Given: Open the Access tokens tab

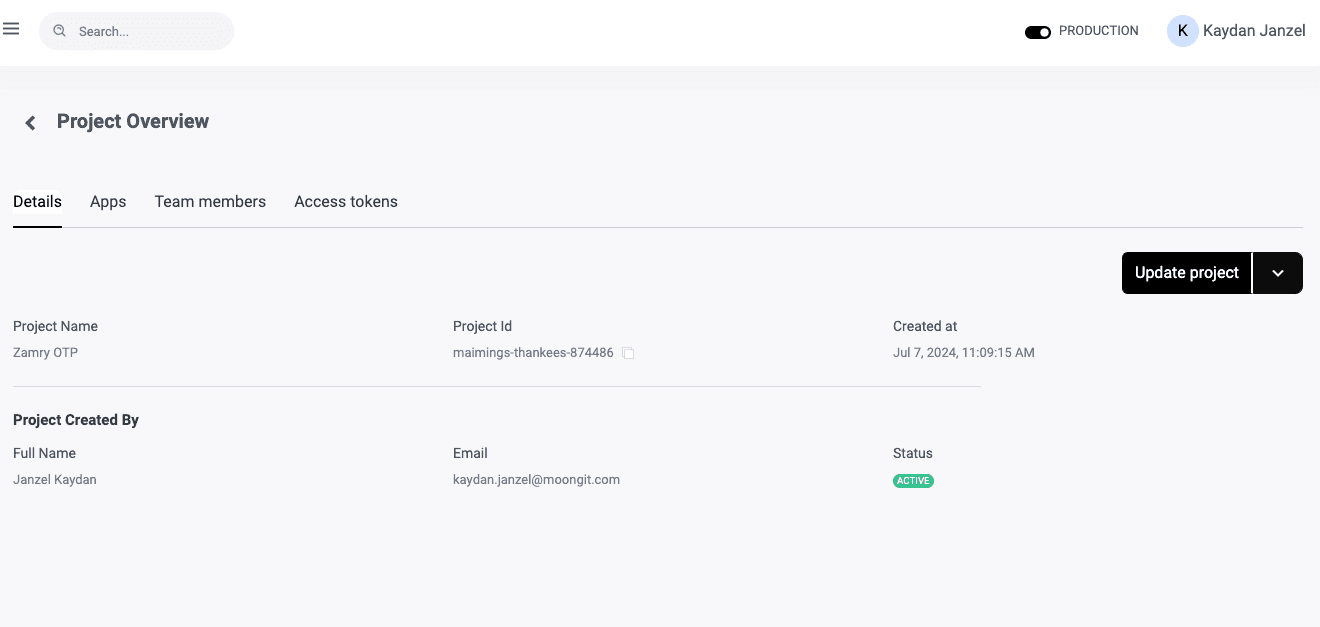Looking at the screenshot, I should click(x=346, y=202).
